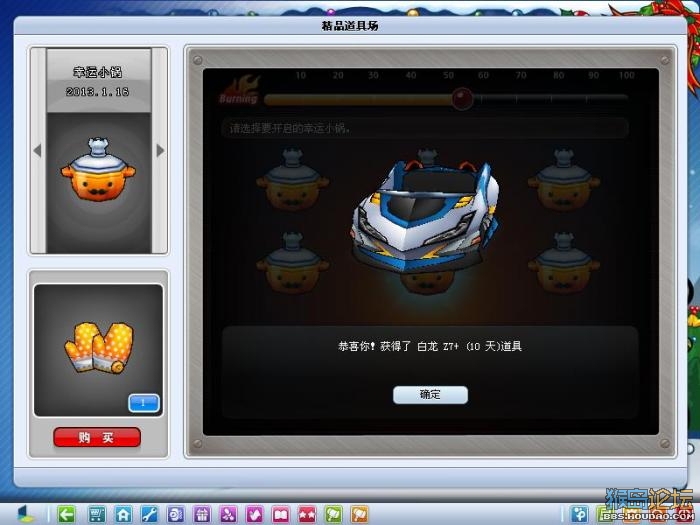Click the green back arrow icon
This screenshot has width=700, height=525.
tap(67, 515)
